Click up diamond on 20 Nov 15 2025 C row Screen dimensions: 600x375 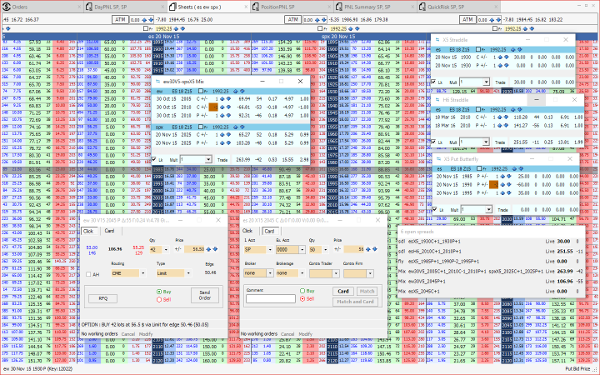(222, 135)
